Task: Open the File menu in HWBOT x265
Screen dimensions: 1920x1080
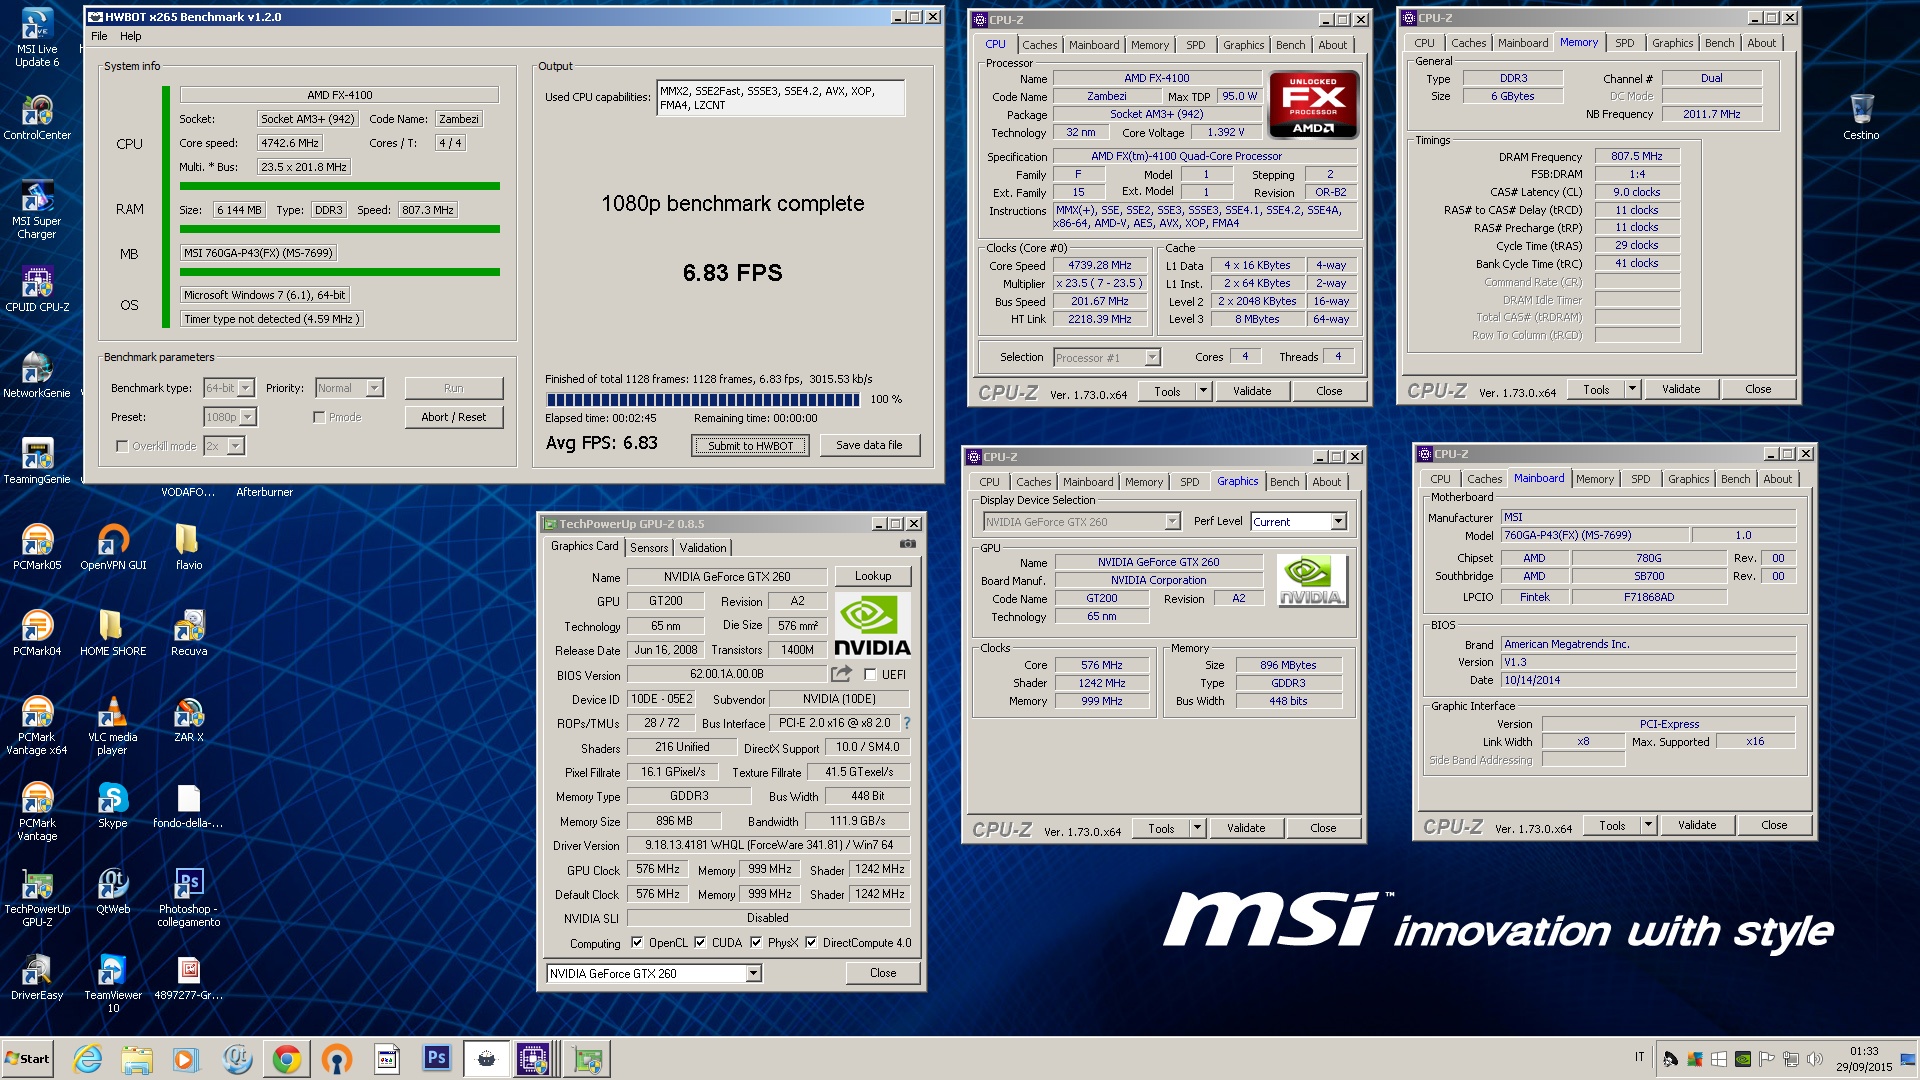Action: click(99, 36)
